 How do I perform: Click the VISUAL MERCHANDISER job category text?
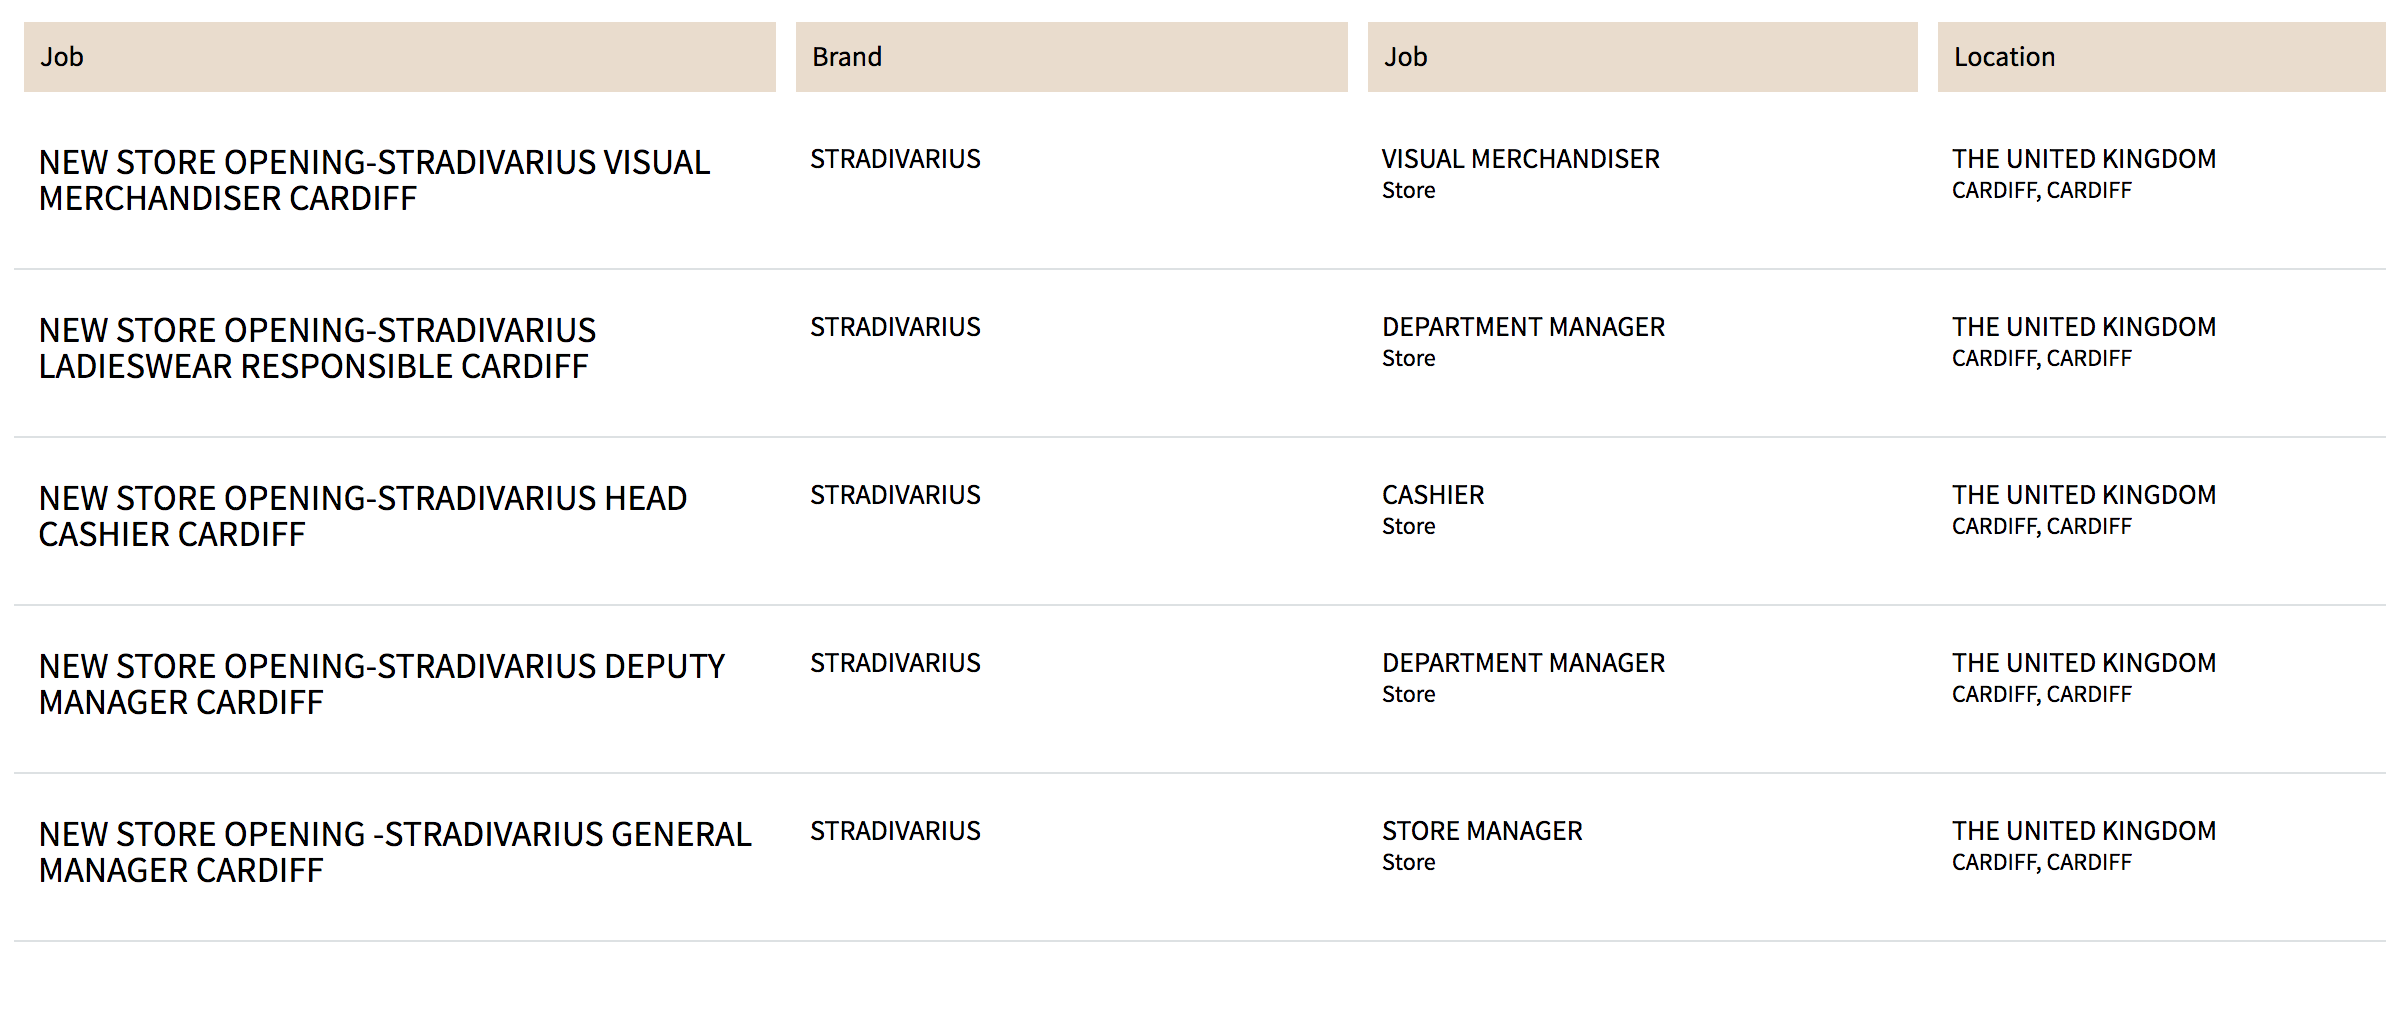(1520, 159)
